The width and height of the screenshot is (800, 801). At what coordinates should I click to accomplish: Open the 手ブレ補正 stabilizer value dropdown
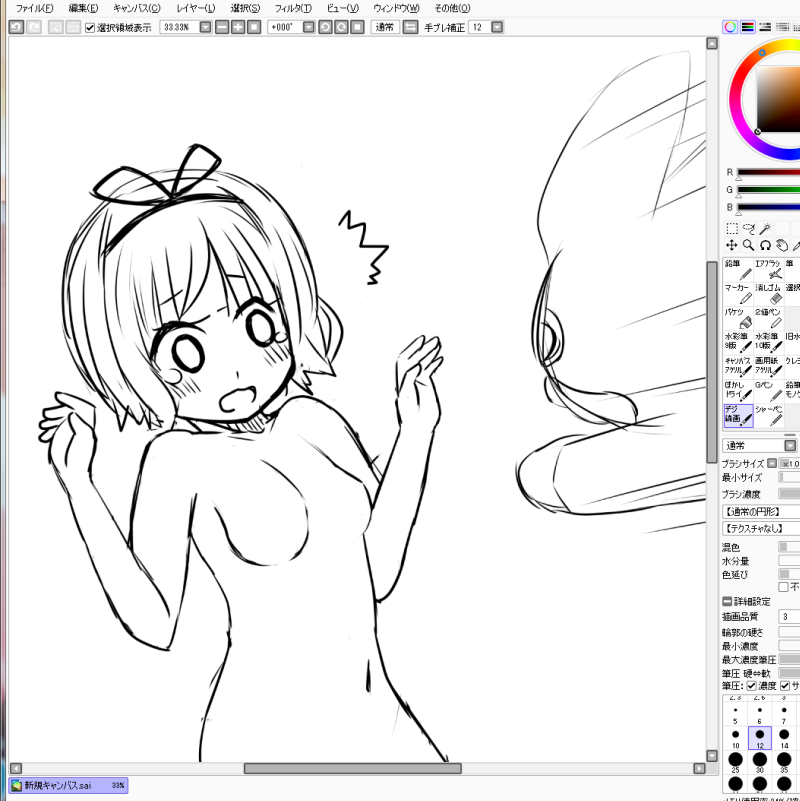pos(497,27)
